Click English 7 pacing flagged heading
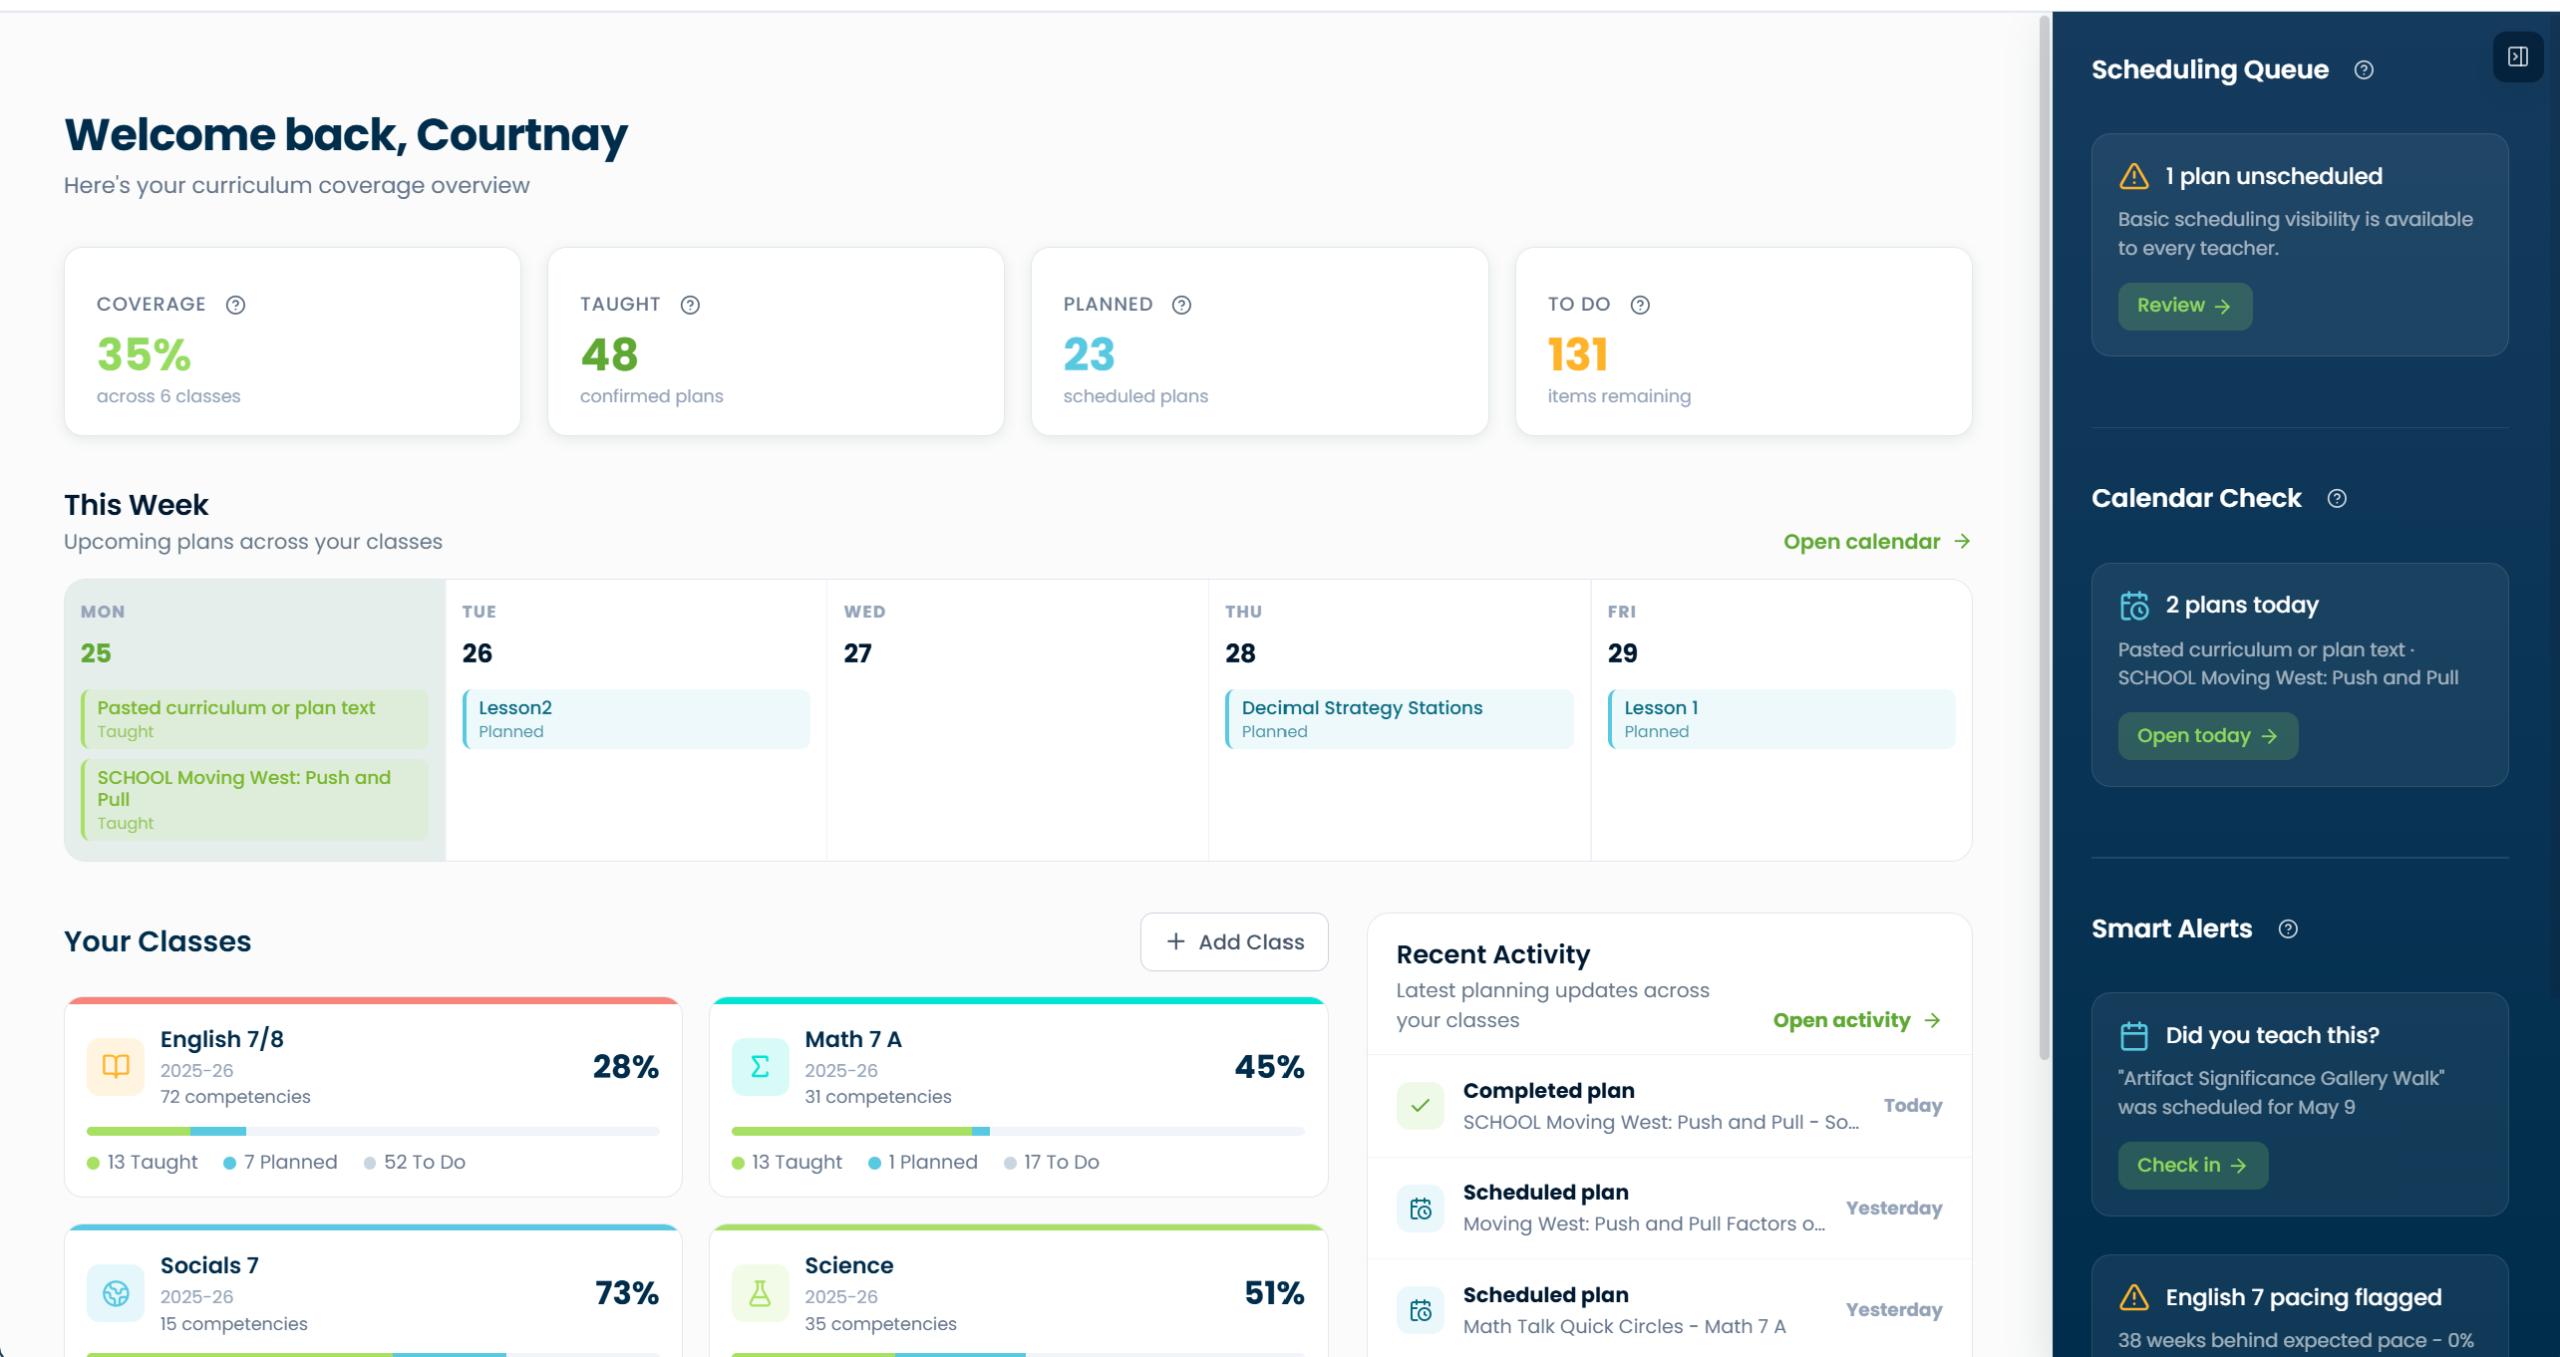 pos(2304,1298)
